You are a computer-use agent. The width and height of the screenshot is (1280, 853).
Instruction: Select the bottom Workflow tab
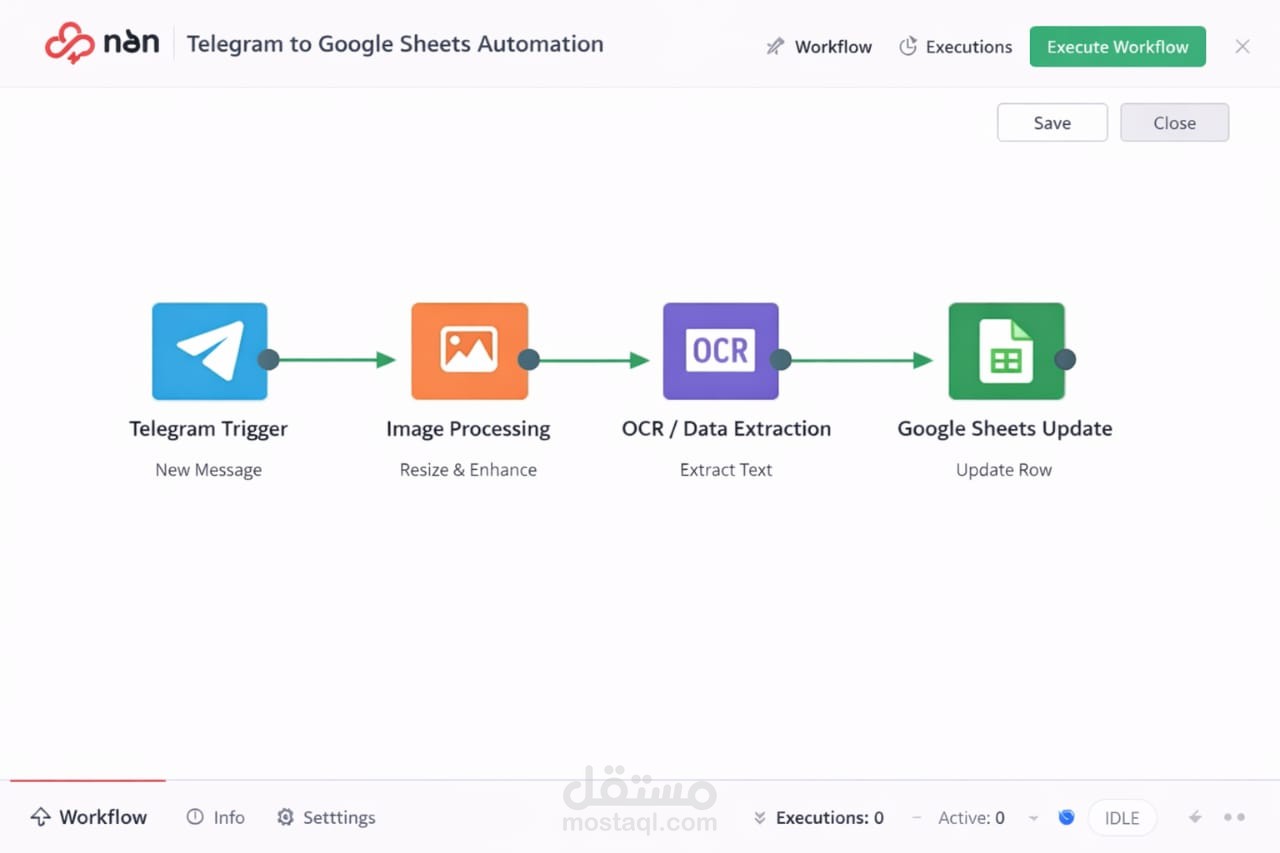(x=88, y=817)
